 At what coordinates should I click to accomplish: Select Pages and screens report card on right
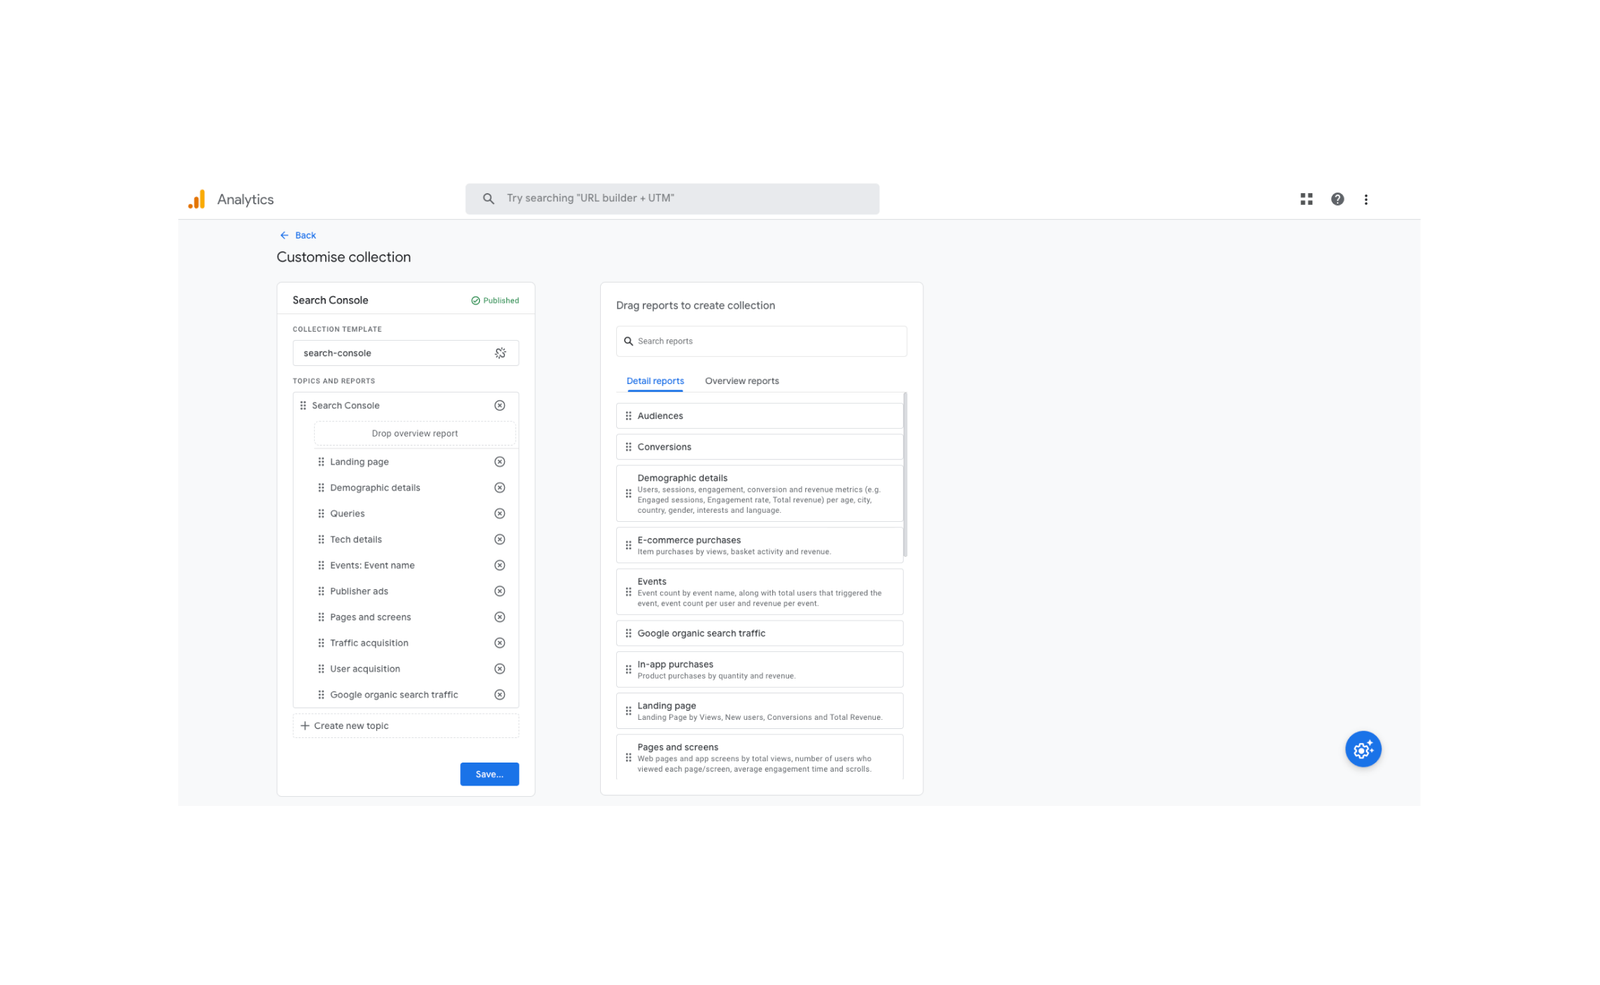pos(759,757)
